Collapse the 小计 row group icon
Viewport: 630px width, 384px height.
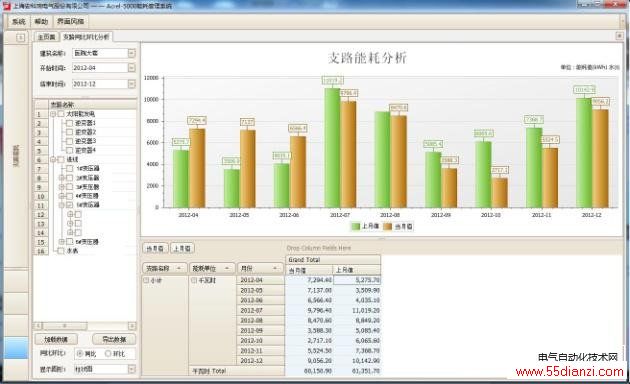coord(146,280)
